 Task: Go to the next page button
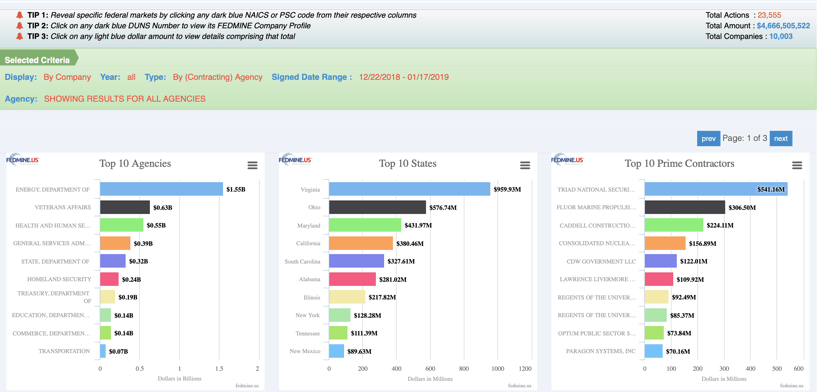coord(781,139)
